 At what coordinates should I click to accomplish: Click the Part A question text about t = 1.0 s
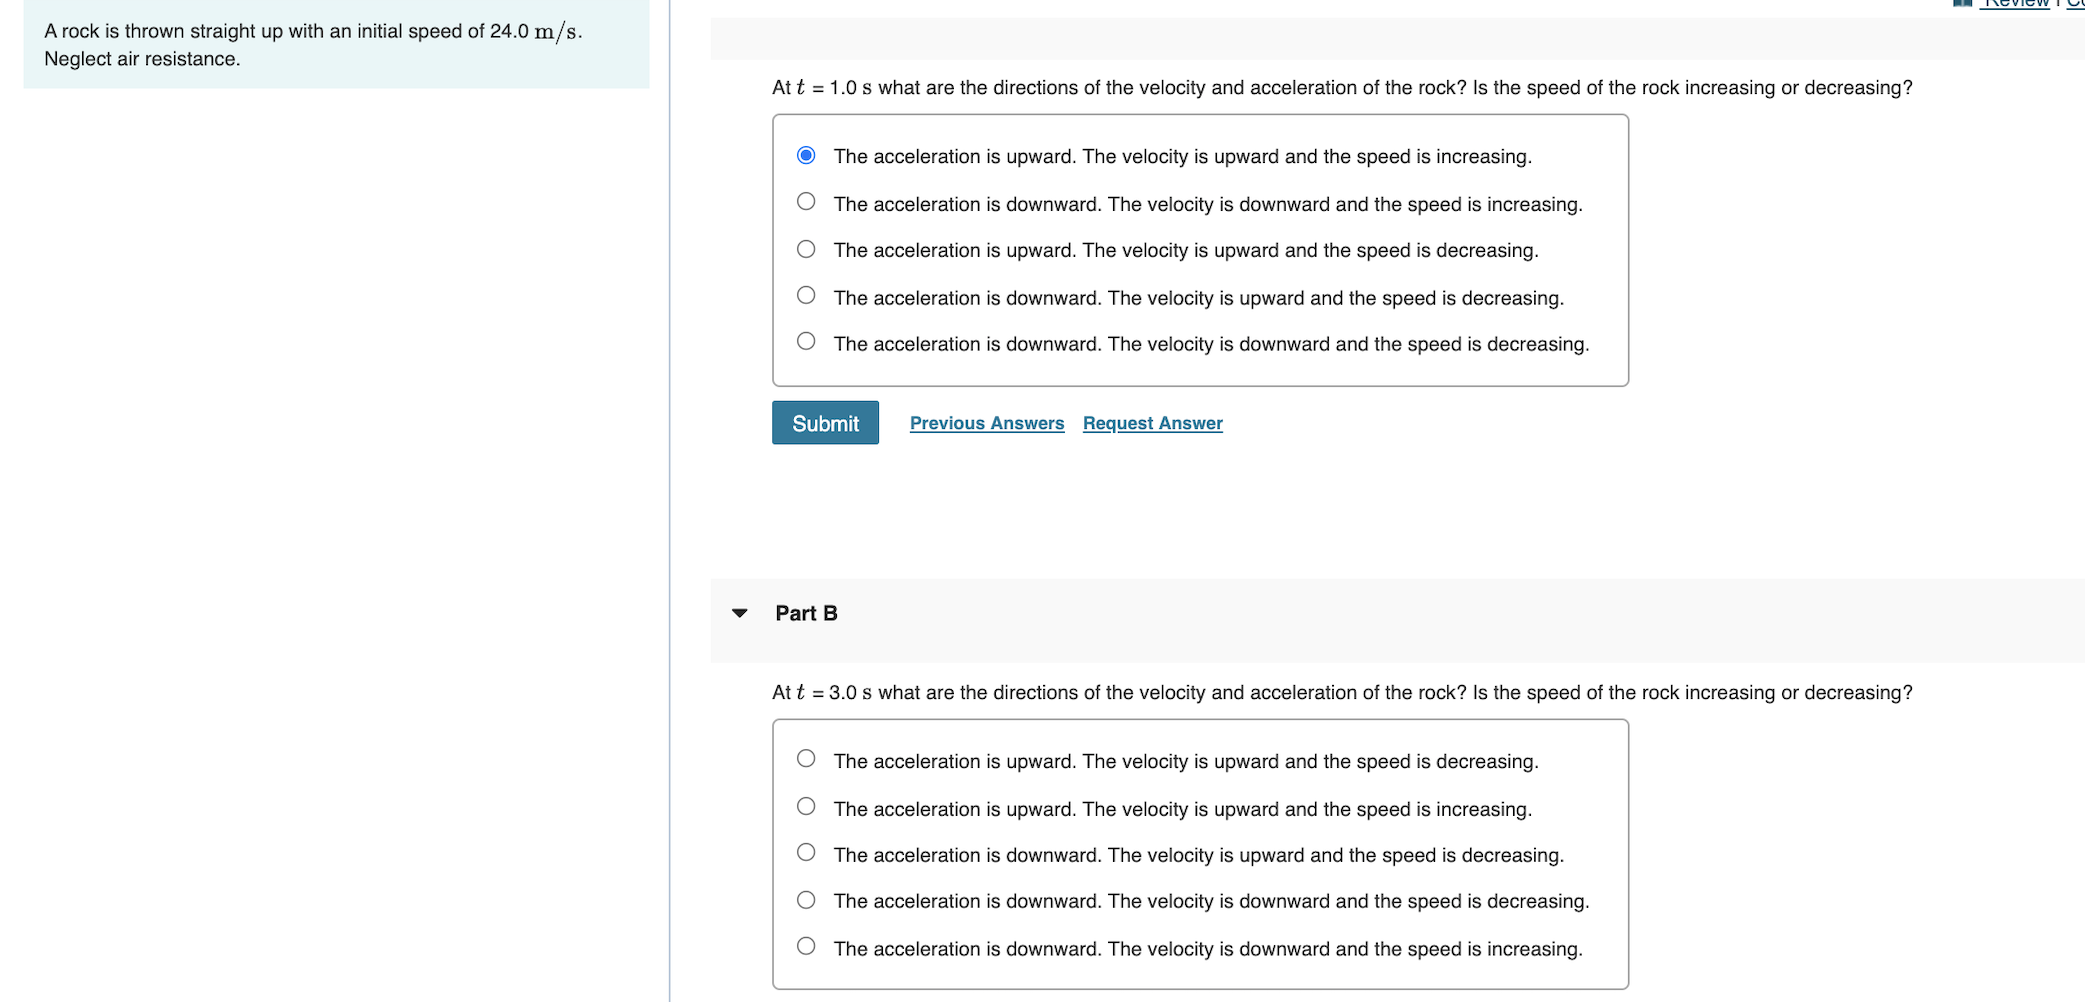point(1340,87)
